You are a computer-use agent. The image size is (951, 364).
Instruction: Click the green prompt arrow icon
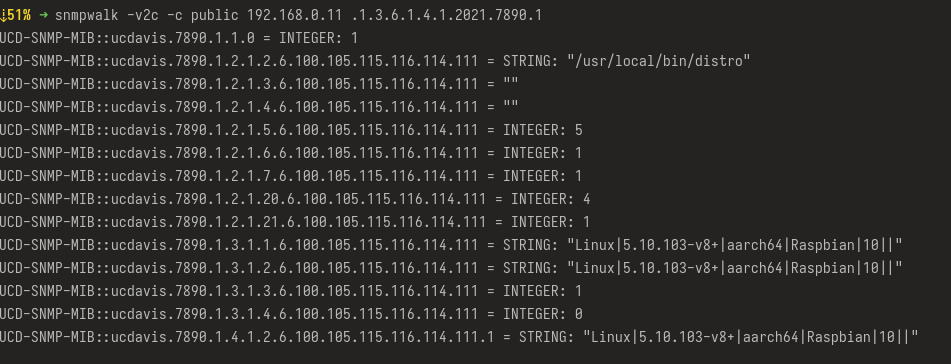point(42,15)
